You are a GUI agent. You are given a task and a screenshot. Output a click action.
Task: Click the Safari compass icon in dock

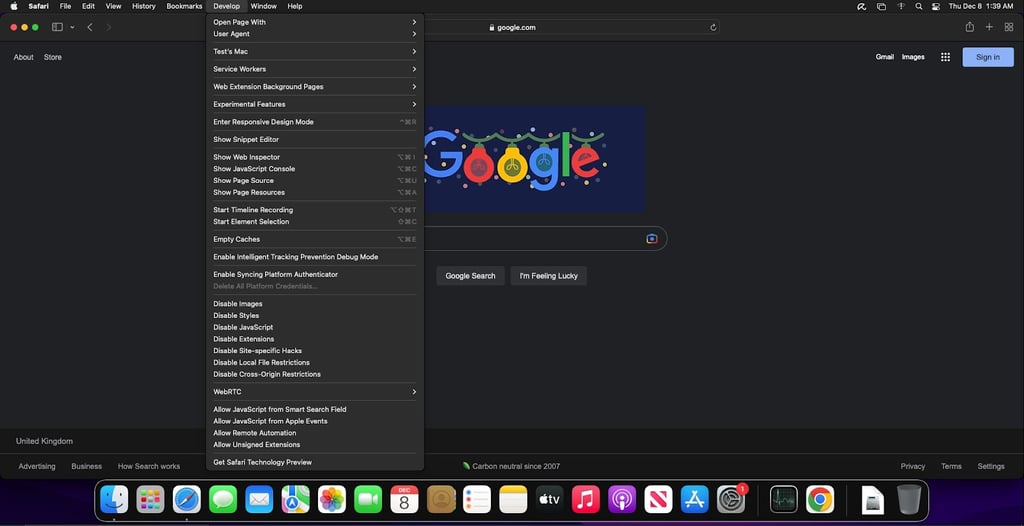point(187,500)
